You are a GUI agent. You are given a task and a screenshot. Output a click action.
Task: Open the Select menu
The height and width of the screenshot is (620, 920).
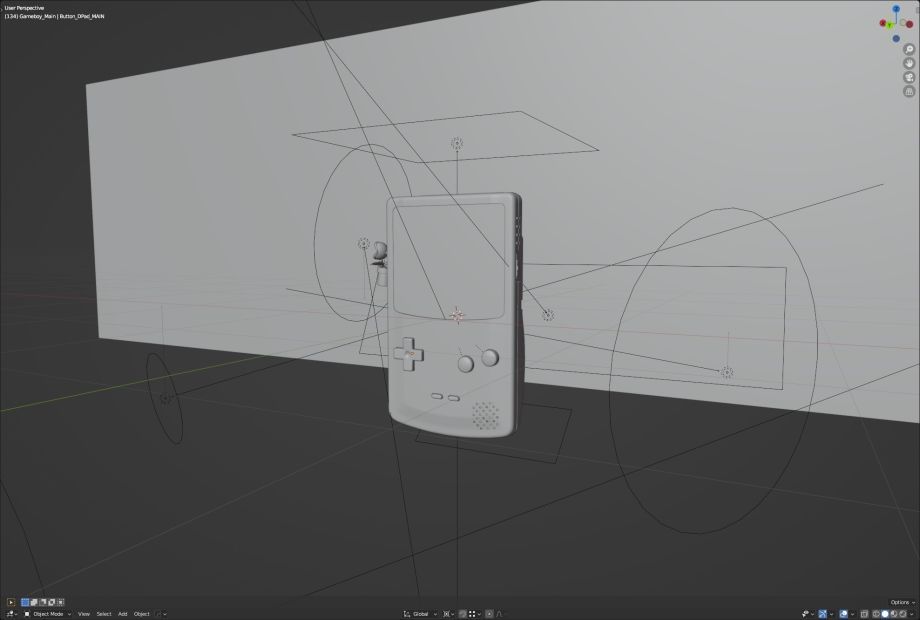[x=104, y=613]
